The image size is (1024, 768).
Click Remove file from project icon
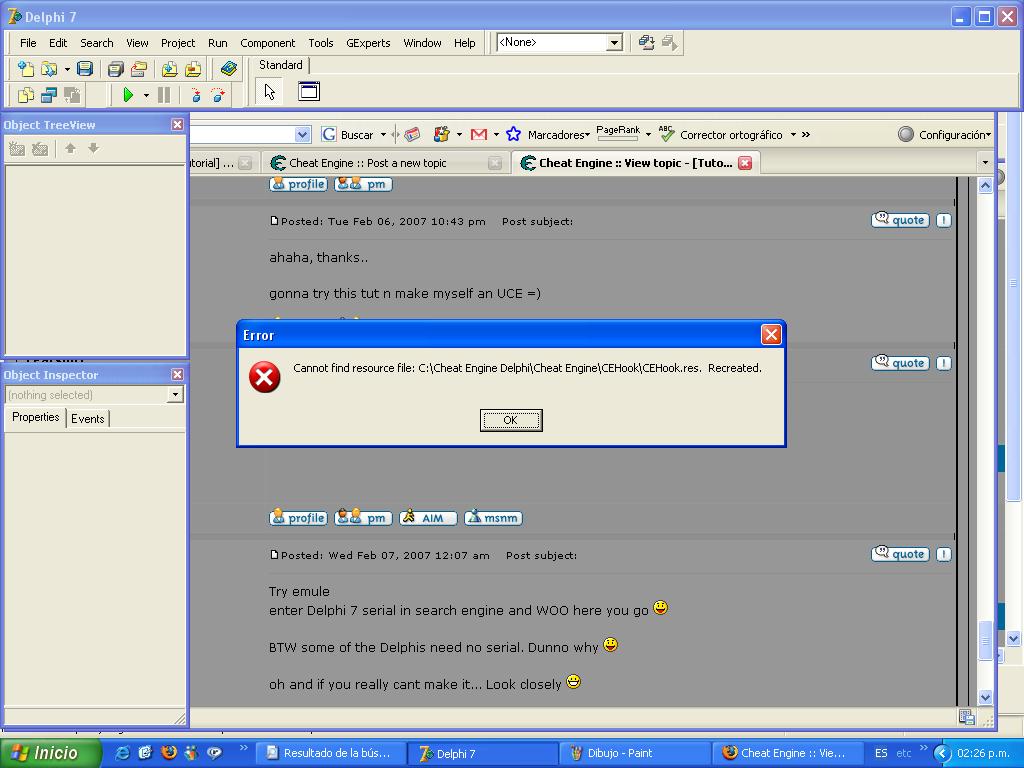point(193,69)
